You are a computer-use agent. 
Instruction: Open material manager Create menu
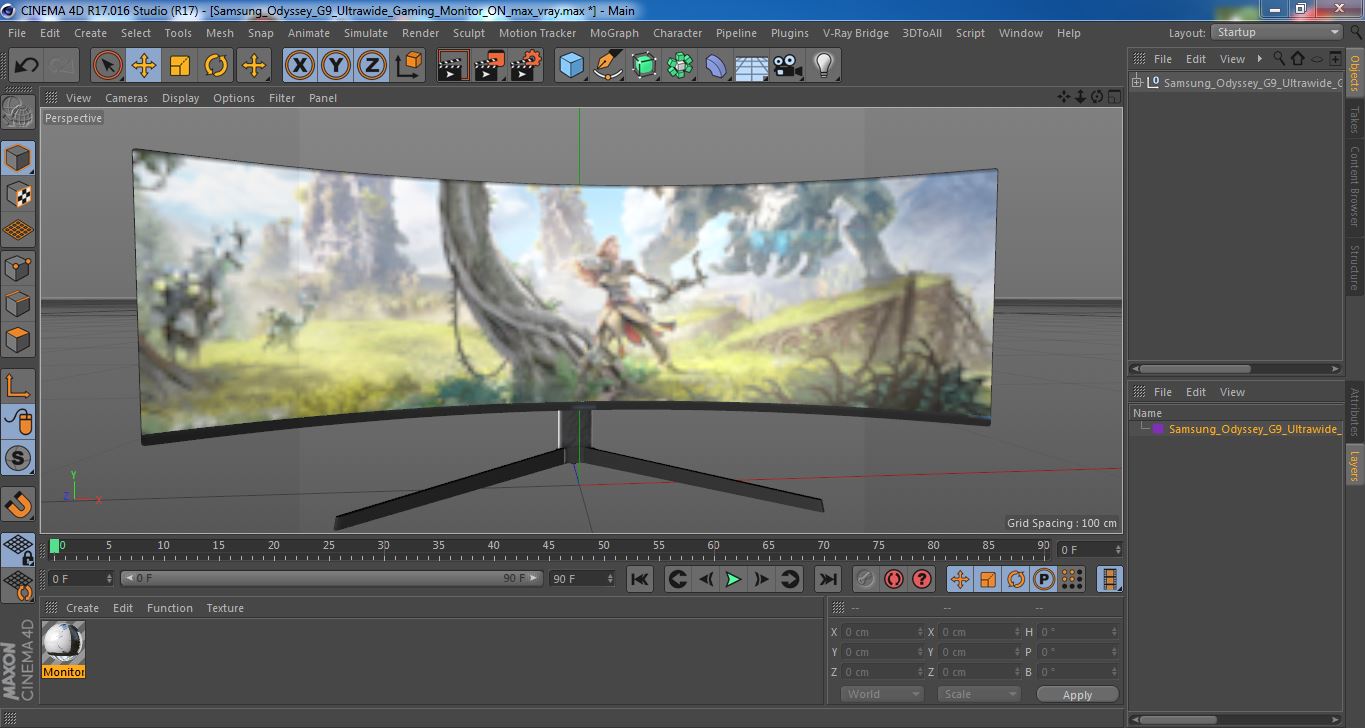83,608
